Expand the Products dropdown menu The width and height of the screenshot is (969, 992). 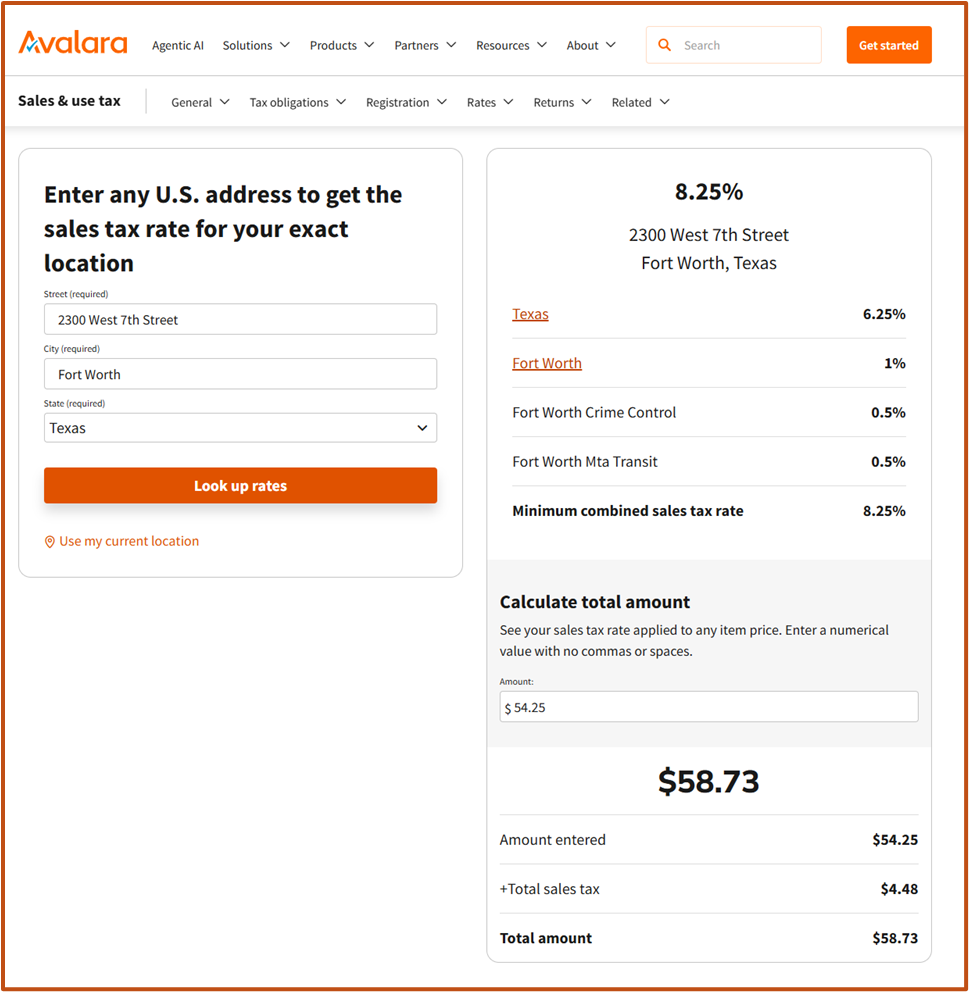(342, 45)
